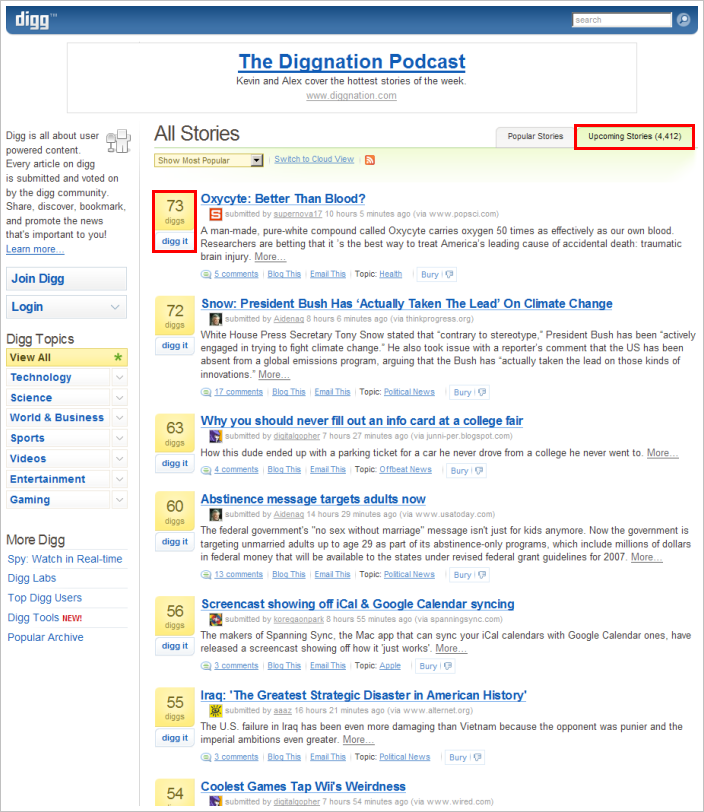This screenshot has height=812, width=704.
Task: Expand the World & Business topic chevron
Action: 120,417
